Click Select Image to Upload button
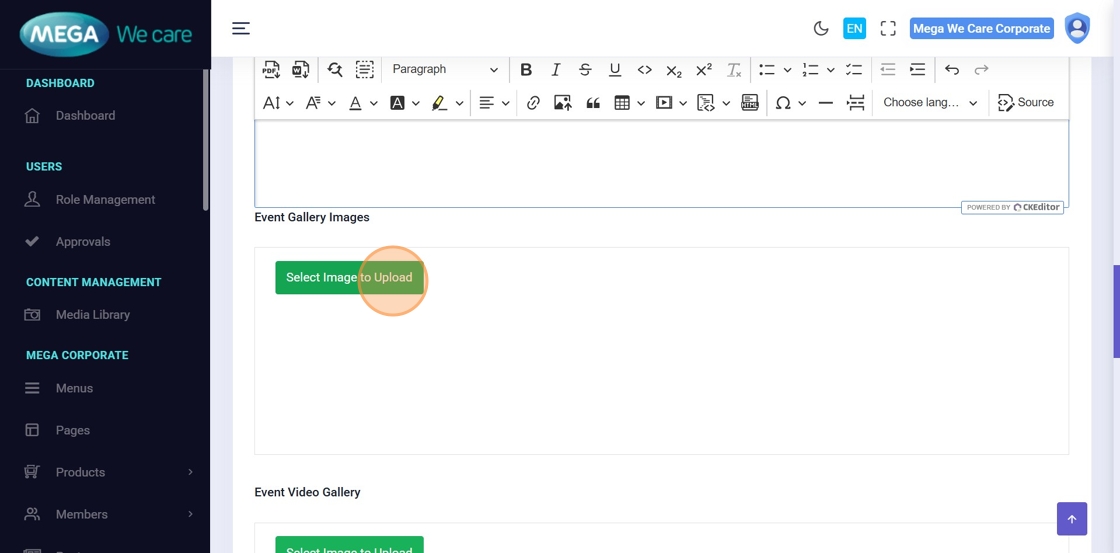1120x553 pixels. (x=349, y=278)
